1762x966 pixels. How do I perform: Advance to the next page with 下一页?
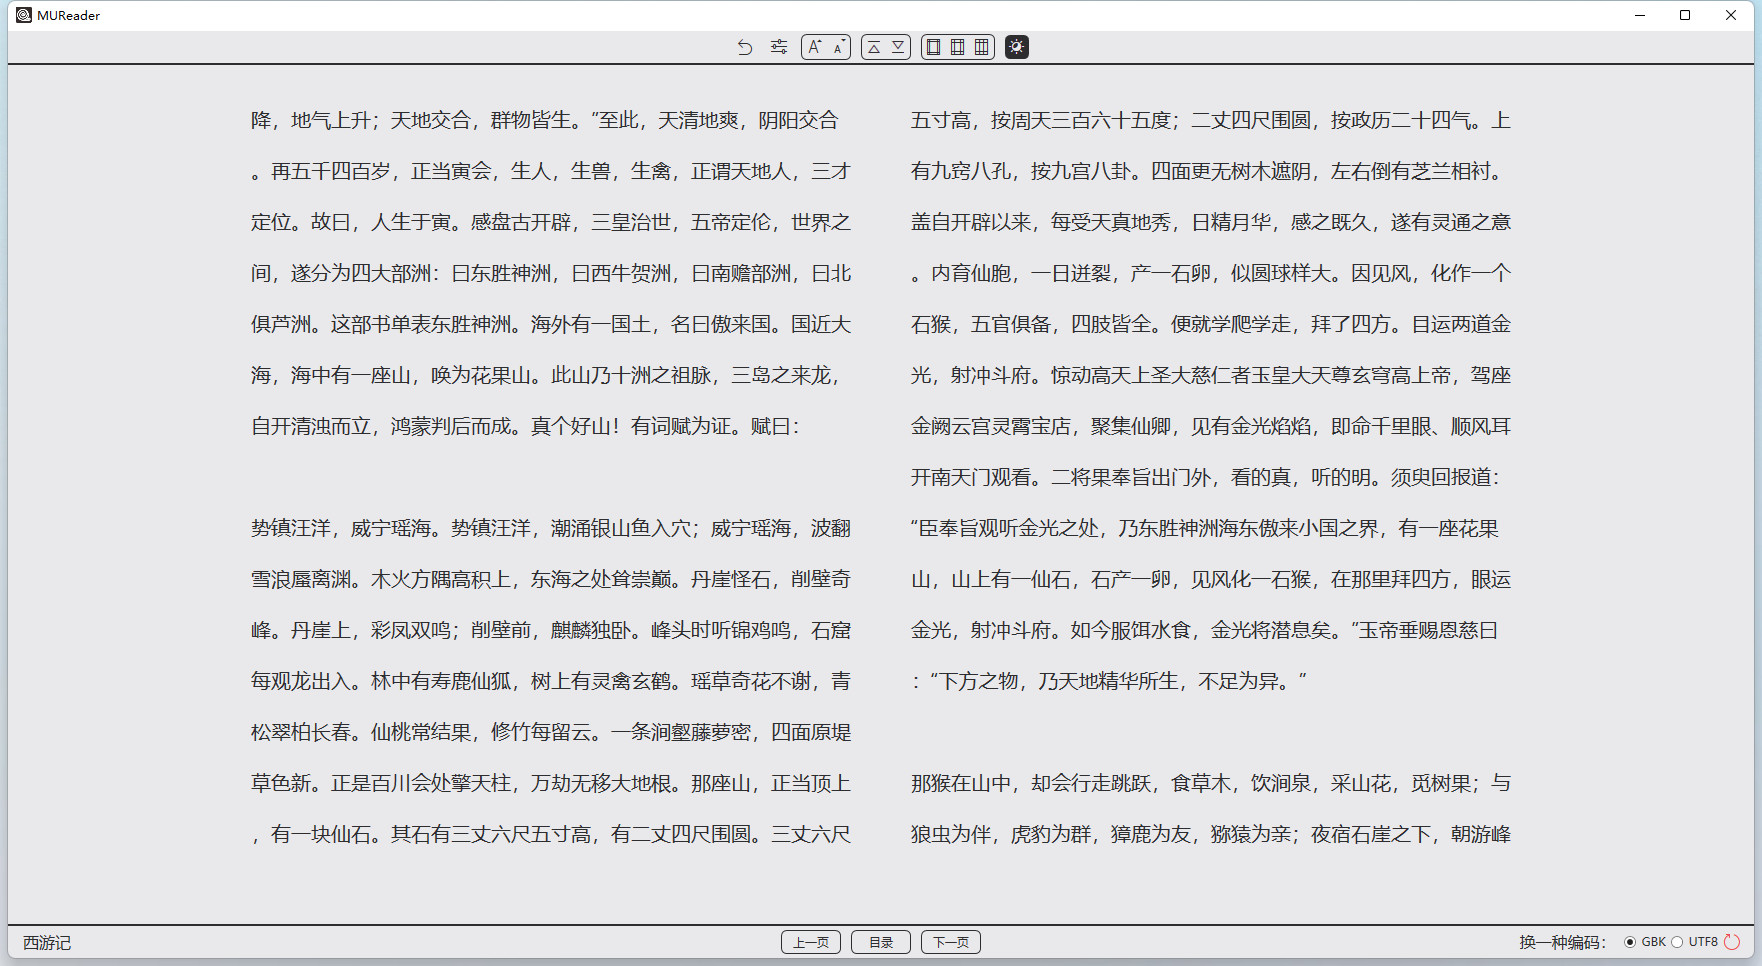[x=950, y=941]
